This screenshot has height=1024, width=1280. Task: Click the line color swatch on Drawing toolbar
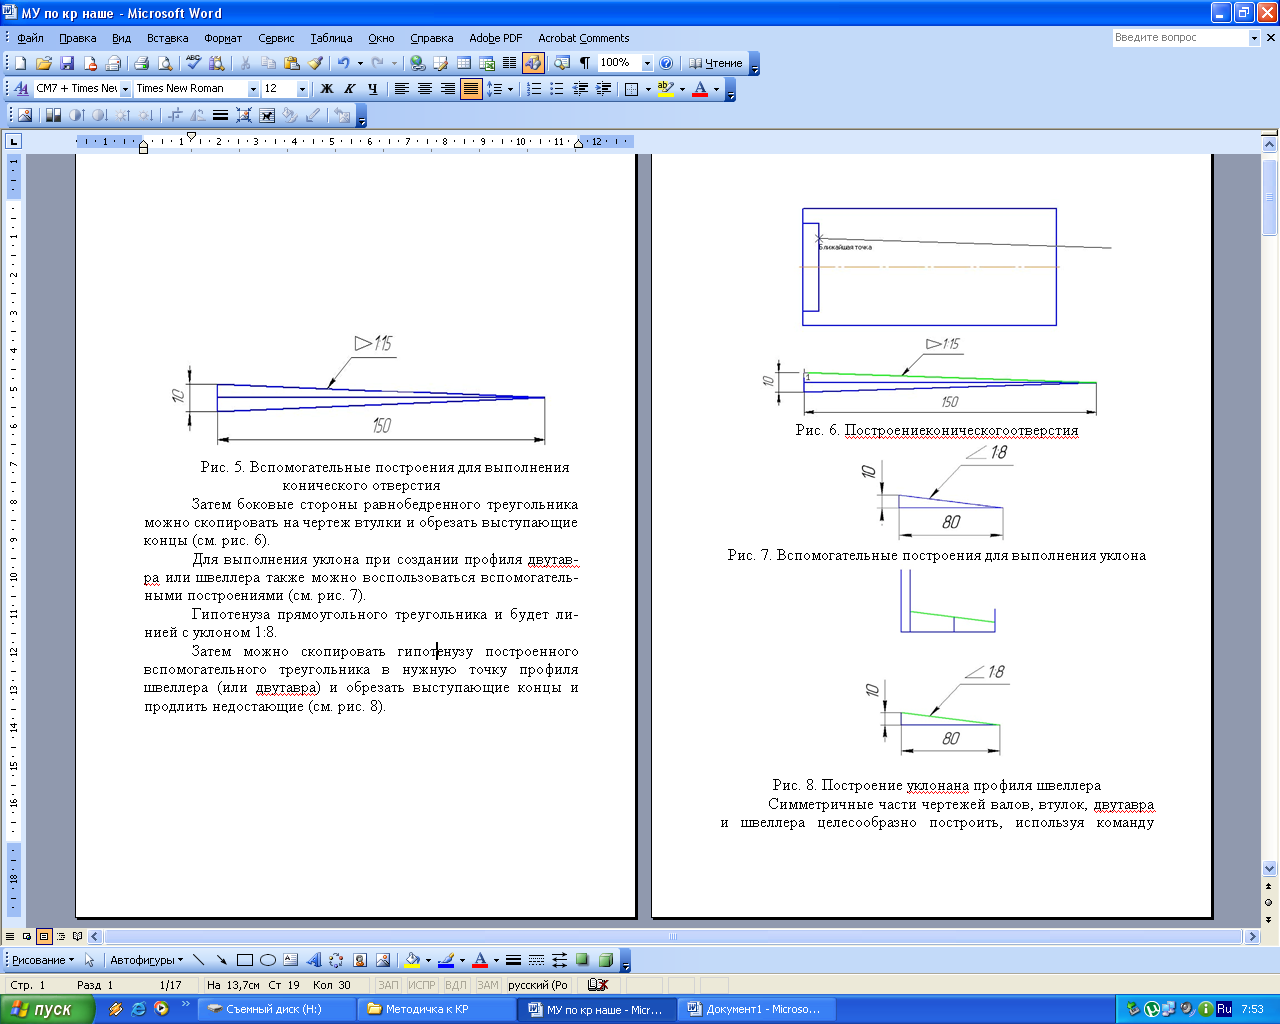[446, 960]
